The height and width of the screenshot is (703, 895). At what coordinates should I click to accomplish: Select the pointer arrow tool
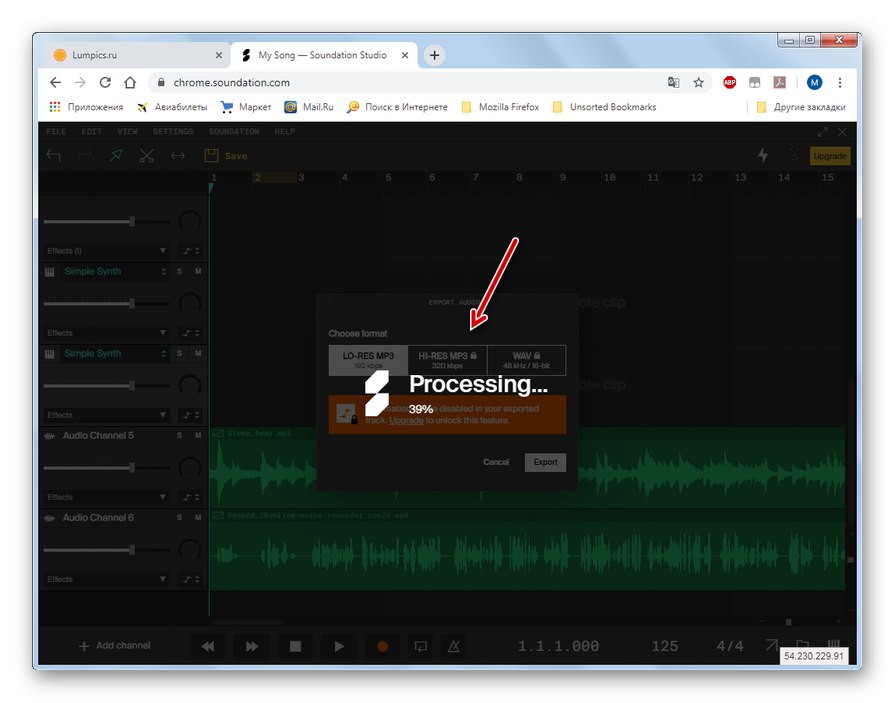116,155
